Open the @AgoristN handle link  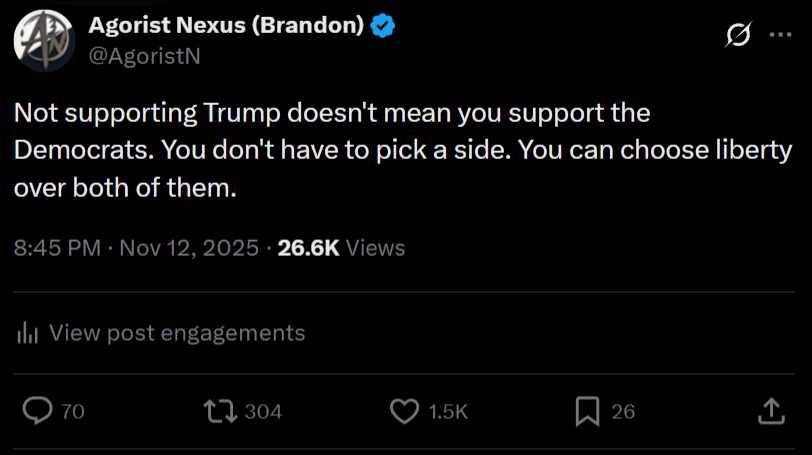145,56
